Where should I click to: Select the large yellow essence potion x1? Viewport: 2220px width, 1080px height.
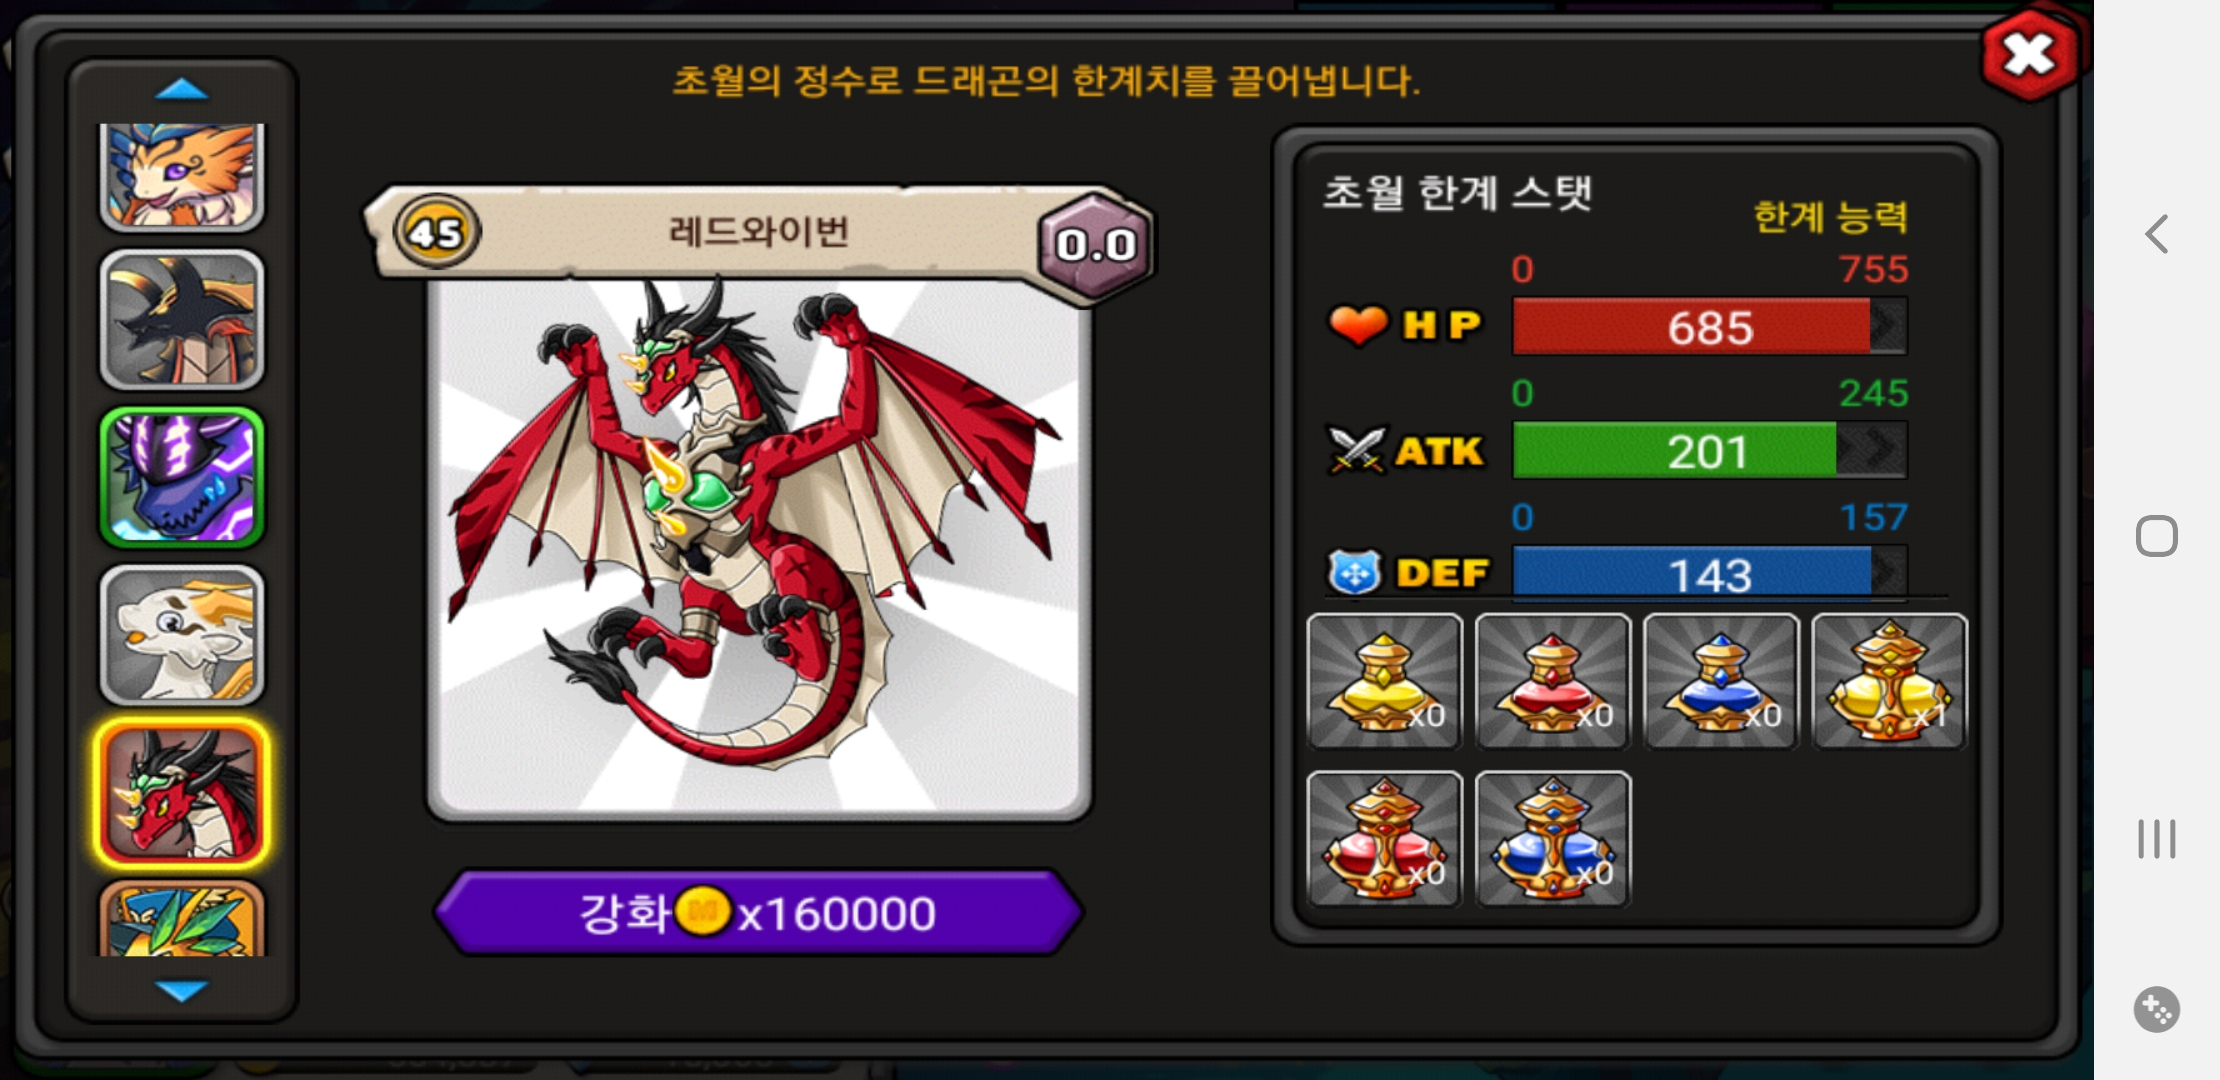point(1889,681)
